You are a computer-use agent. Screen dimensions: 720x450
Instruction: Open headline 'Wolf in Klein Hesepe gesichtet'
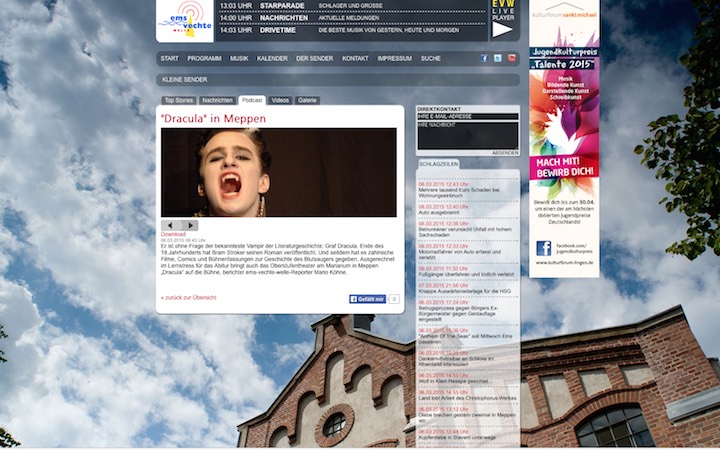coord(453,381)
